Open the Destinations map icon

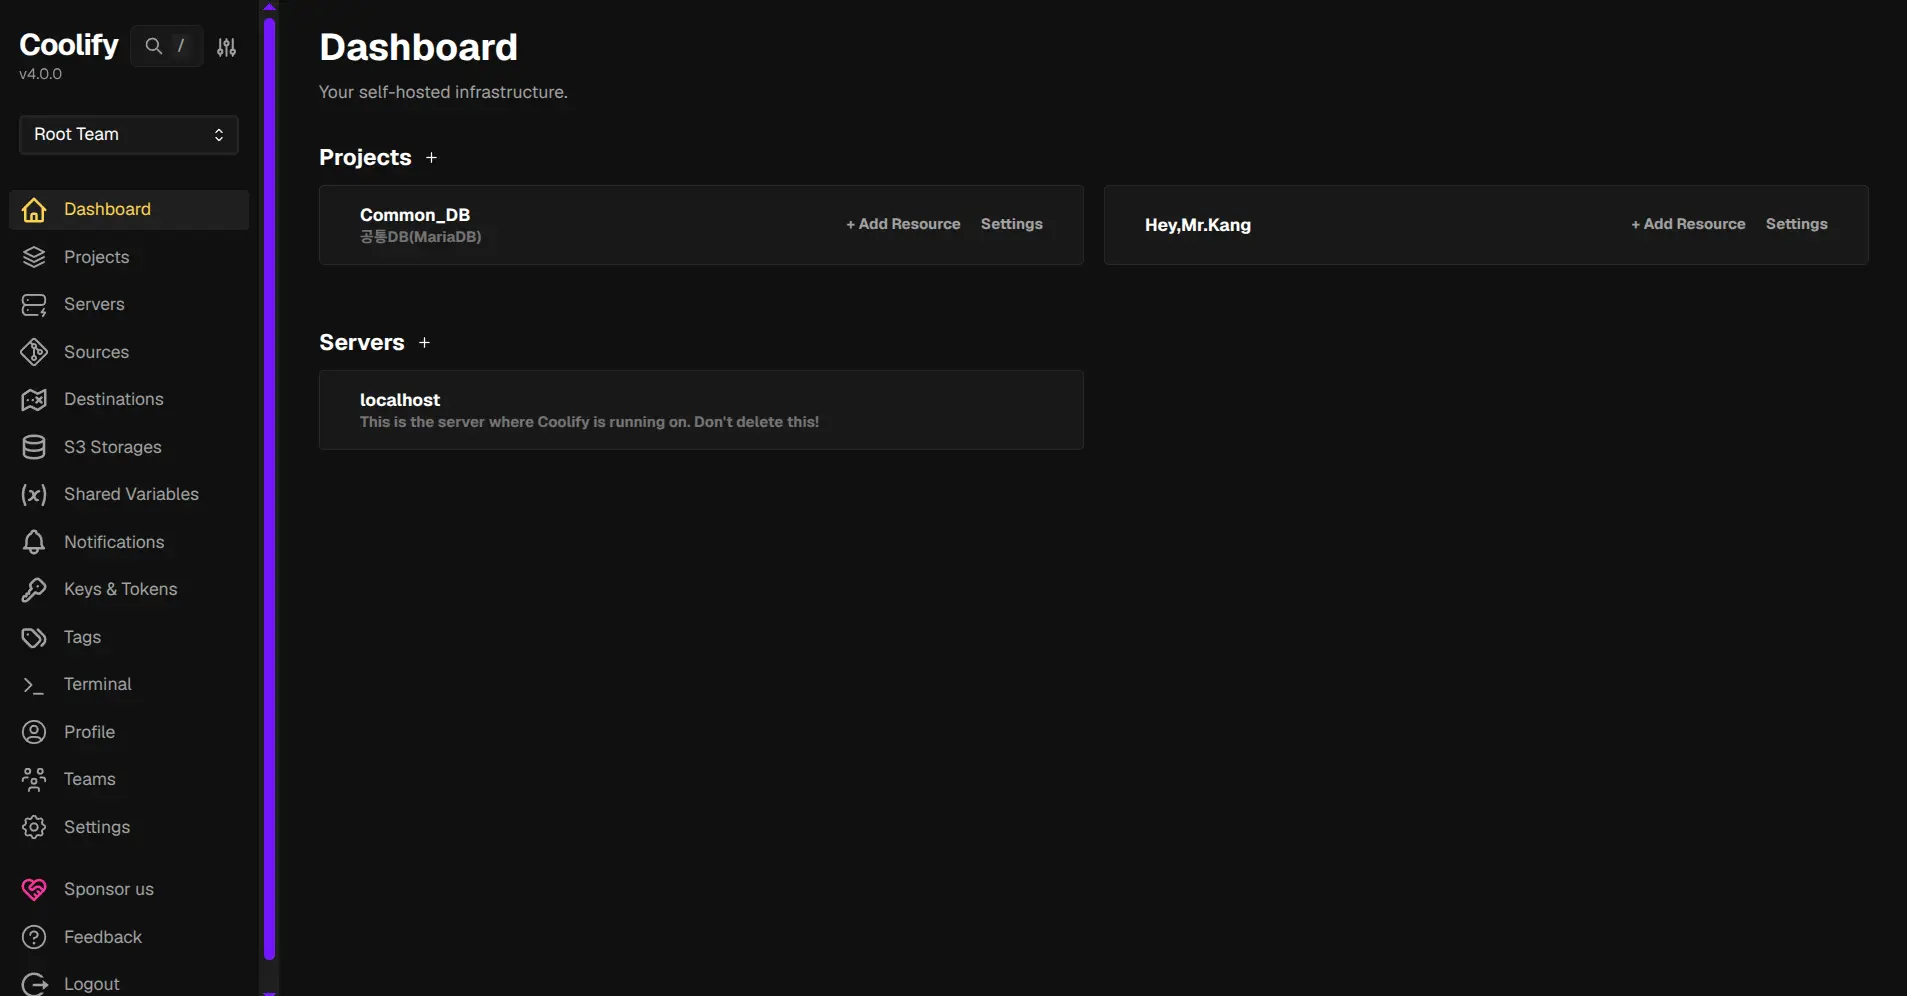click(34, 400)
